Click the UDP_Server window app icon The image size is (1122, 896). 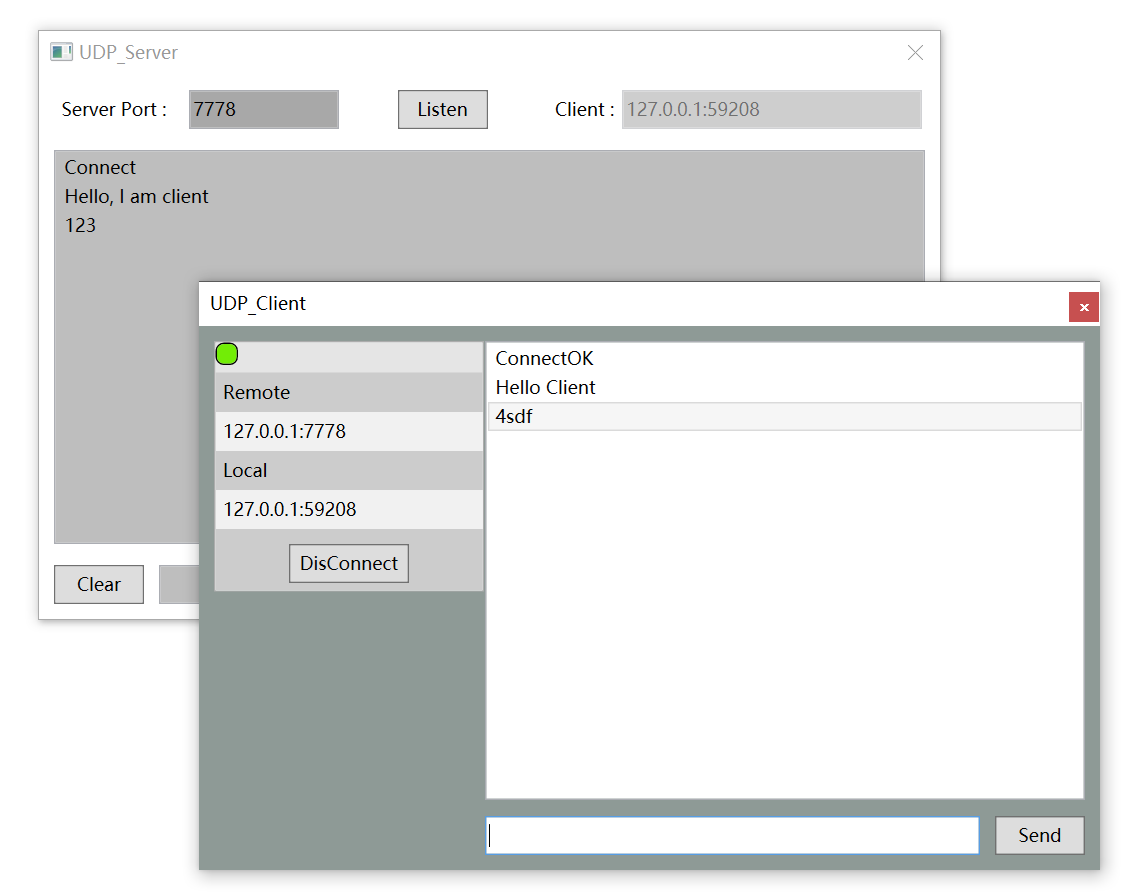tap(62, 52)
